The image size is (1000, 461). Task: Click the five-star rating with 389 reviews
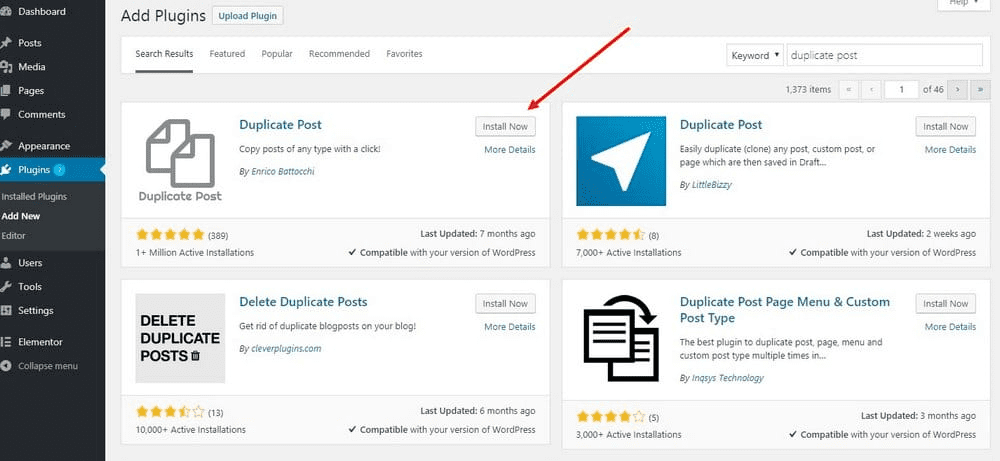pos(170,235)
